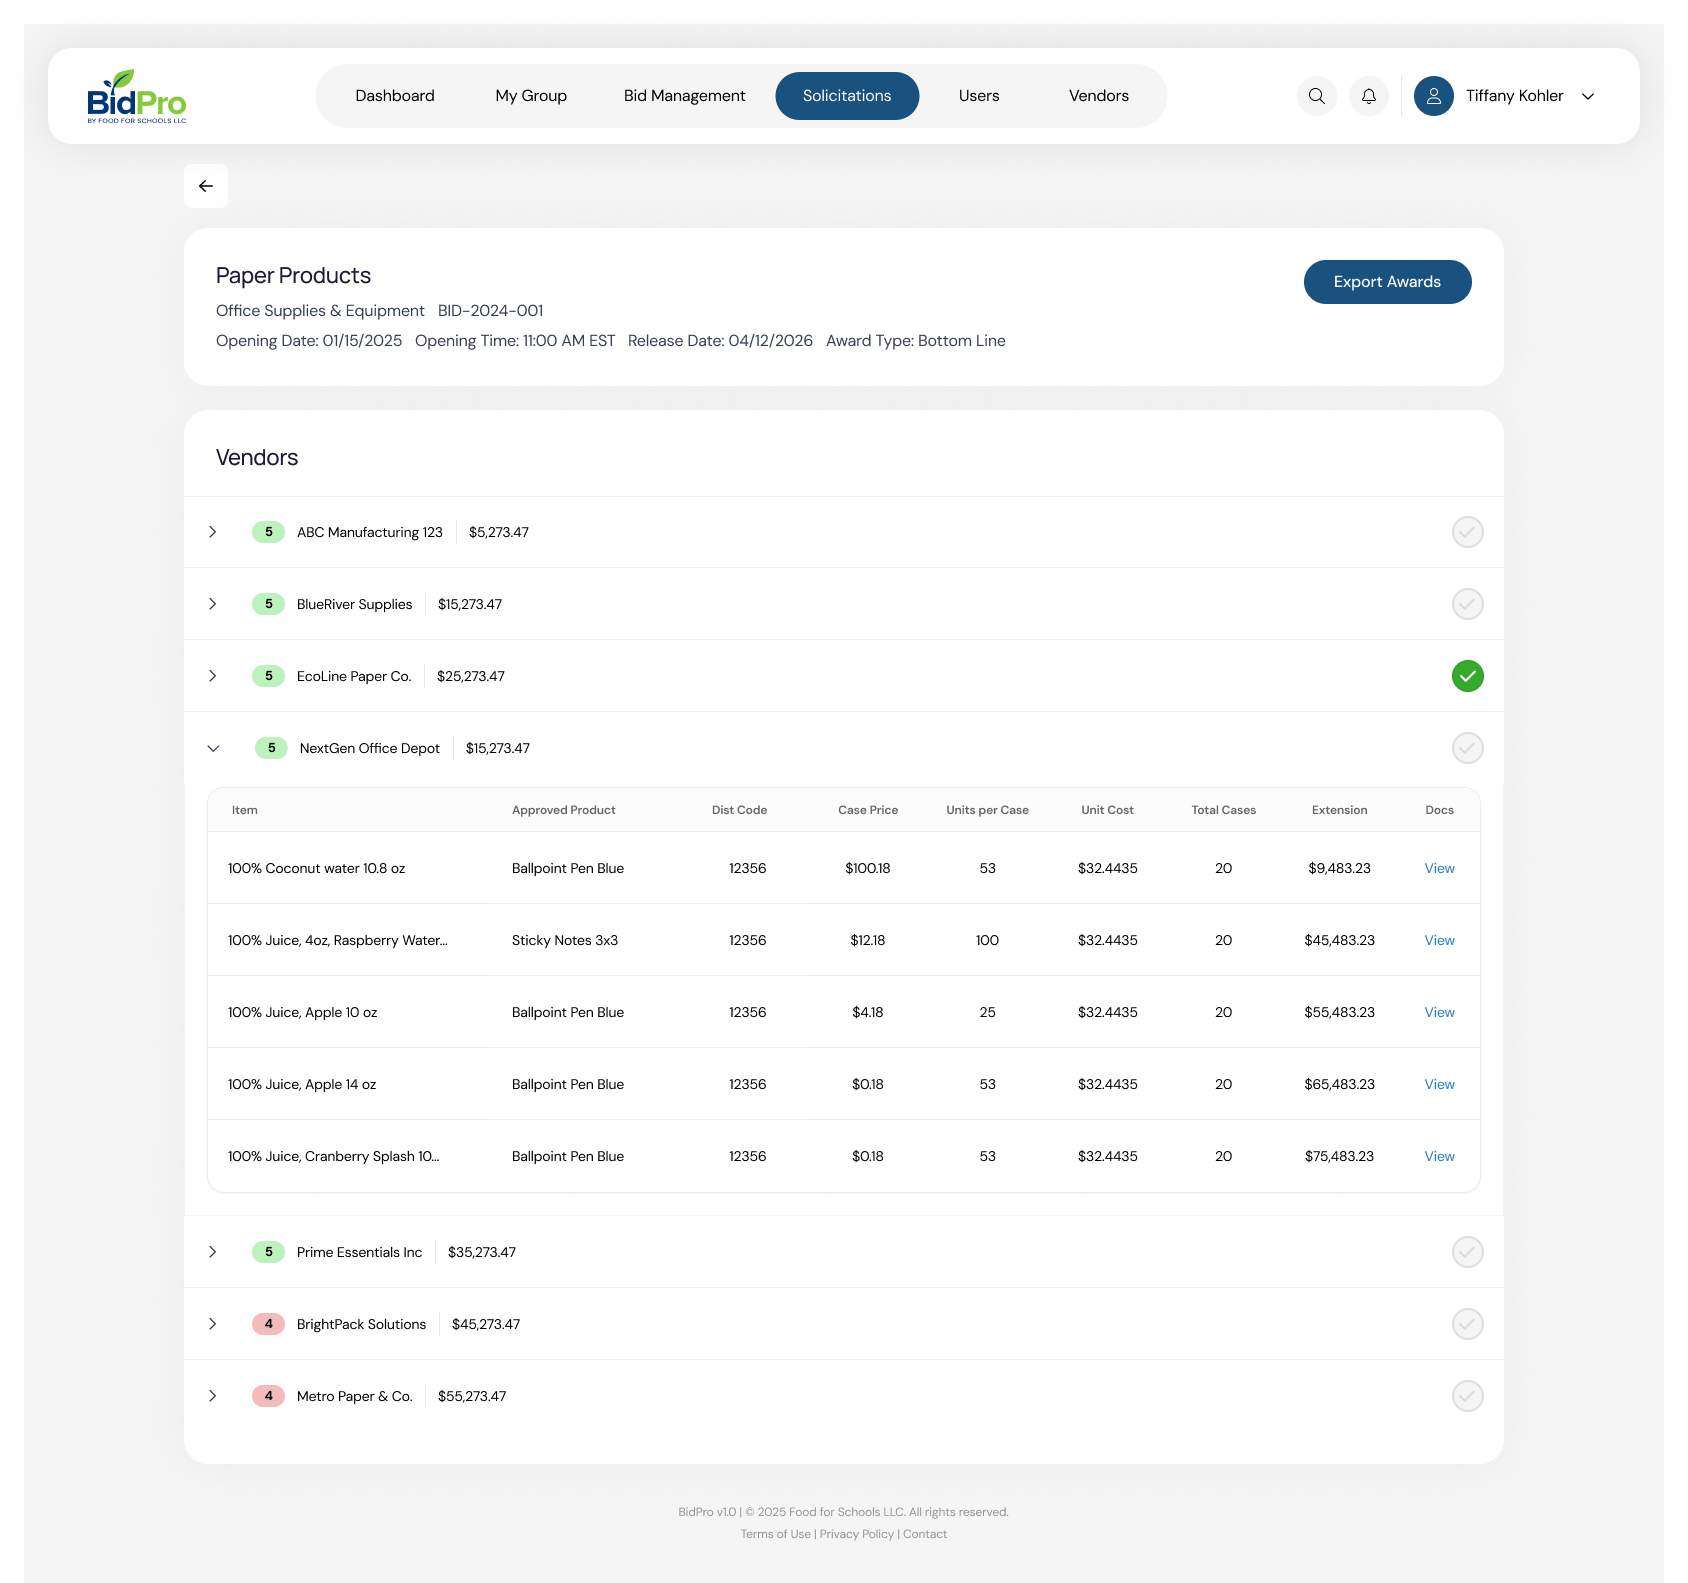Screen dimensions: 1688x1583
Task: Open the Vendors navigation tab
Action: 1098,96
